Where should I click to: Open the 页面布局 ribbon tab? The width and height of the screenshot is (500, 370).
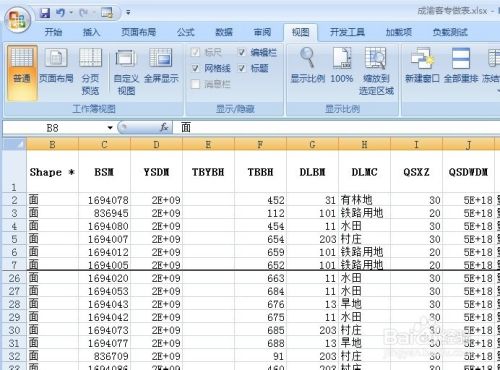point(138,32)
